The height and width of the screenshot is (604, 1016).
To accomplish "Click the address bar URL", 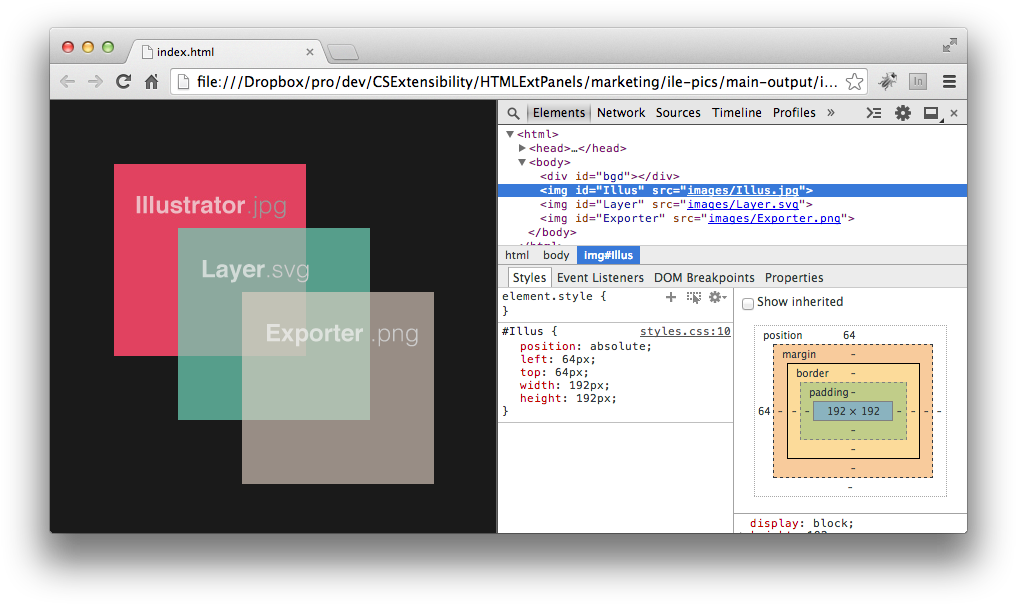I will pyautogui.click(x=516, y=82).
